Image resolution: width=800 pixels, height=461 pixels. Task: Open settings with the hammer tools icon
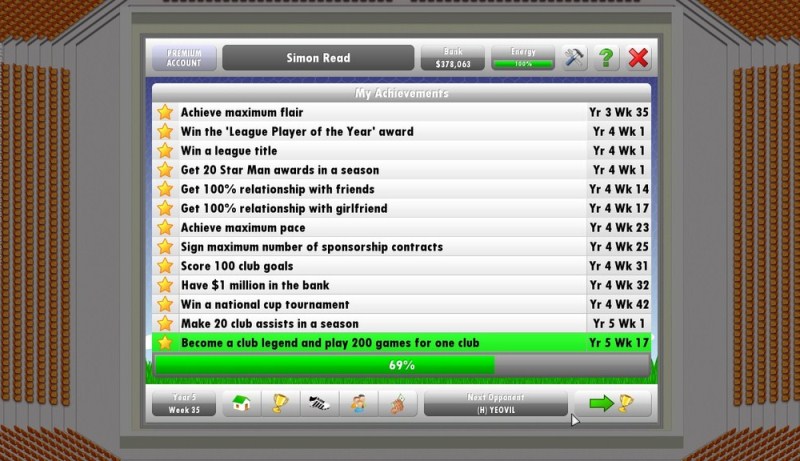tap(574, 58)
